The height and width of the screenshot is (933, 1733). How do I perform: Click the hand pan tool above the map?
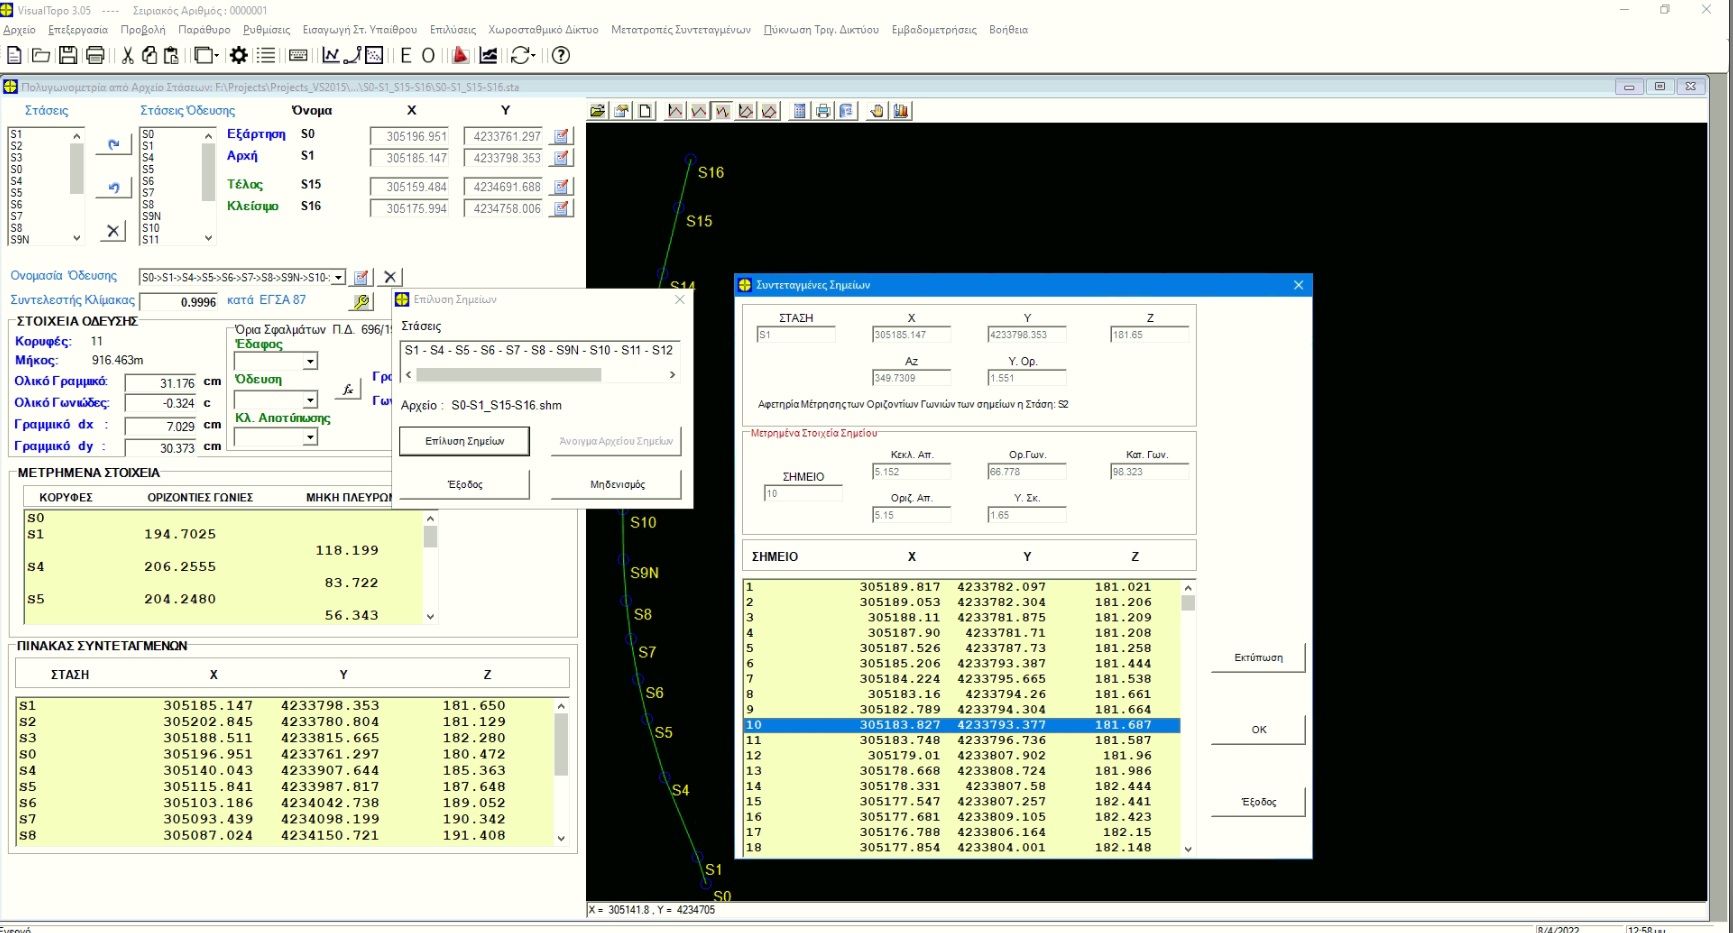pos(876,111)
